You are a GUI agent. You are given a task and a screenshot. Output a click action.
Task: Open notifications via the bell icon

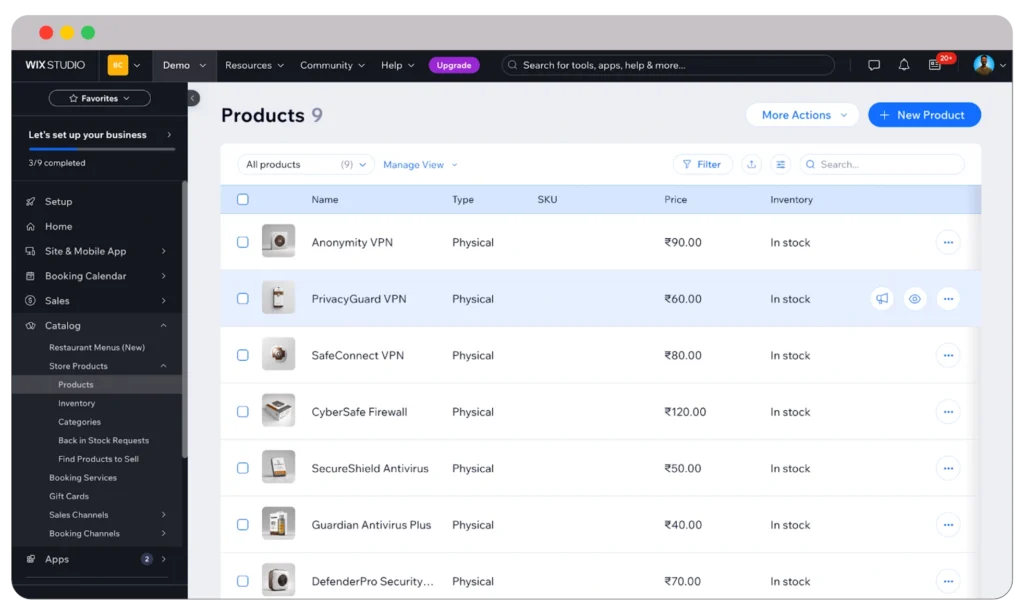click(903, 64)
